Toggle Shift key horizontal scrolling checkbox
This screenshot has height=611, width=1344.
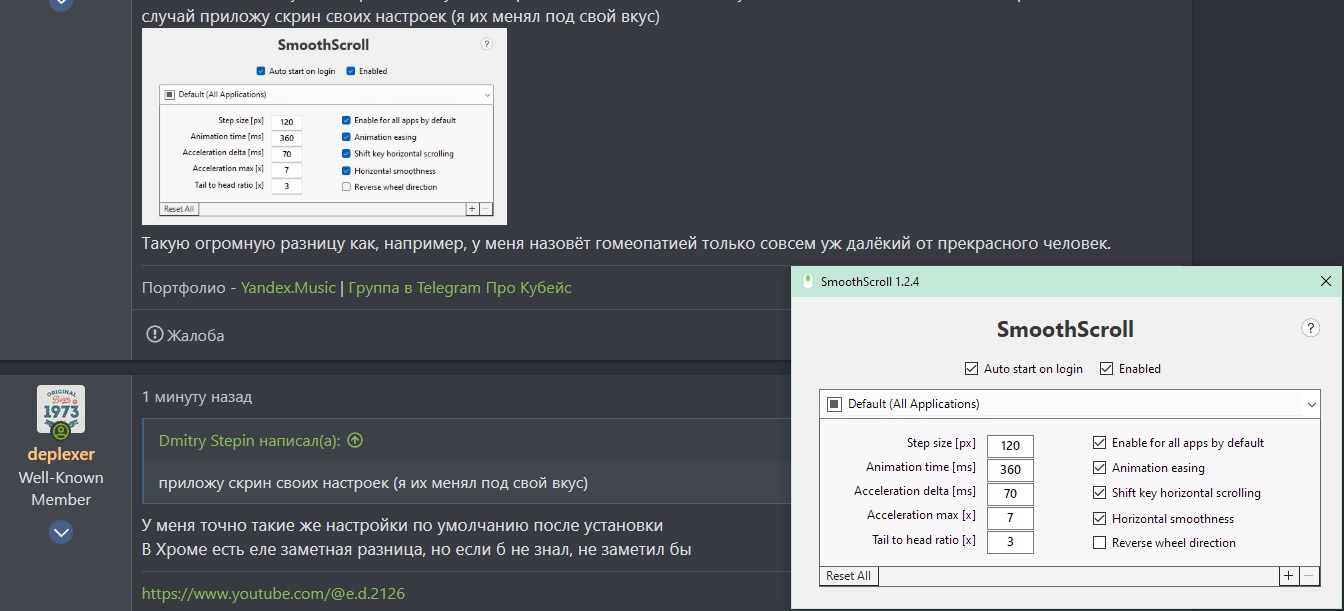(x=1100, y=493)
